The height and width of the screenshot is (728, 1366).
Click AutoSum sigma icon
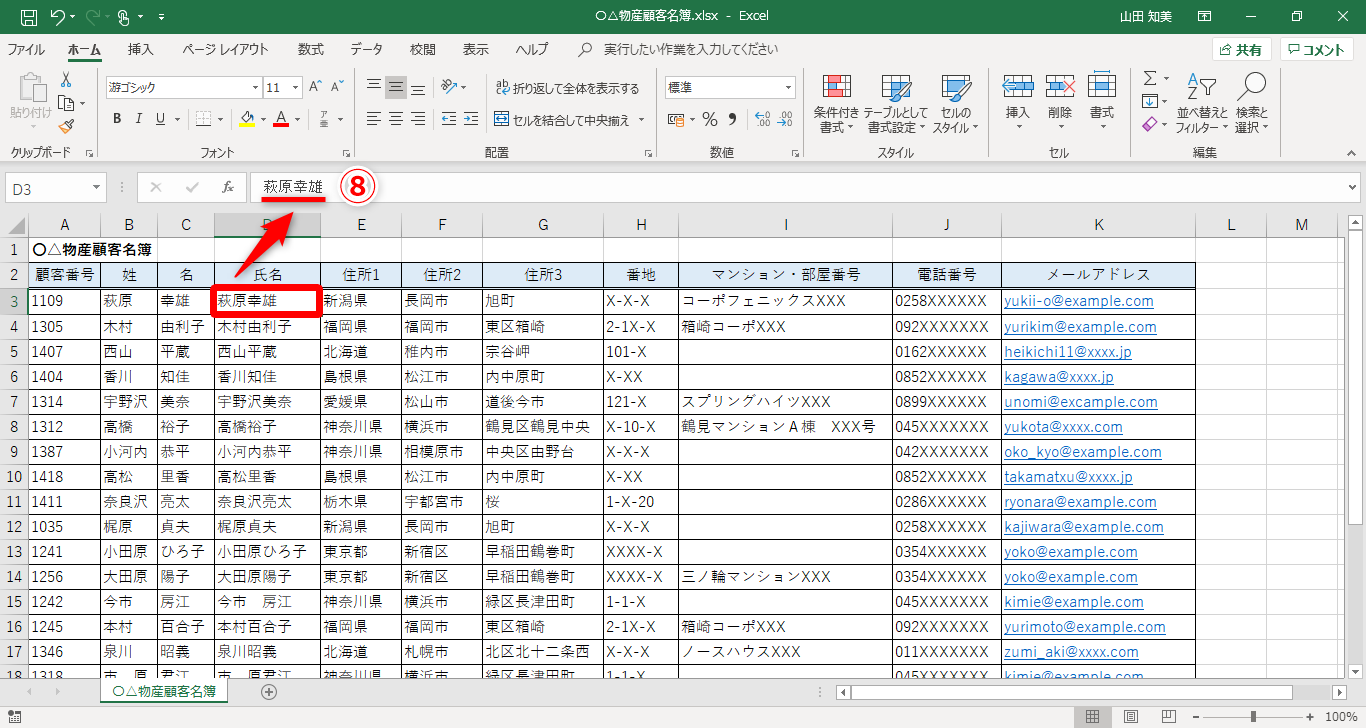click(x=1150, y=78)
